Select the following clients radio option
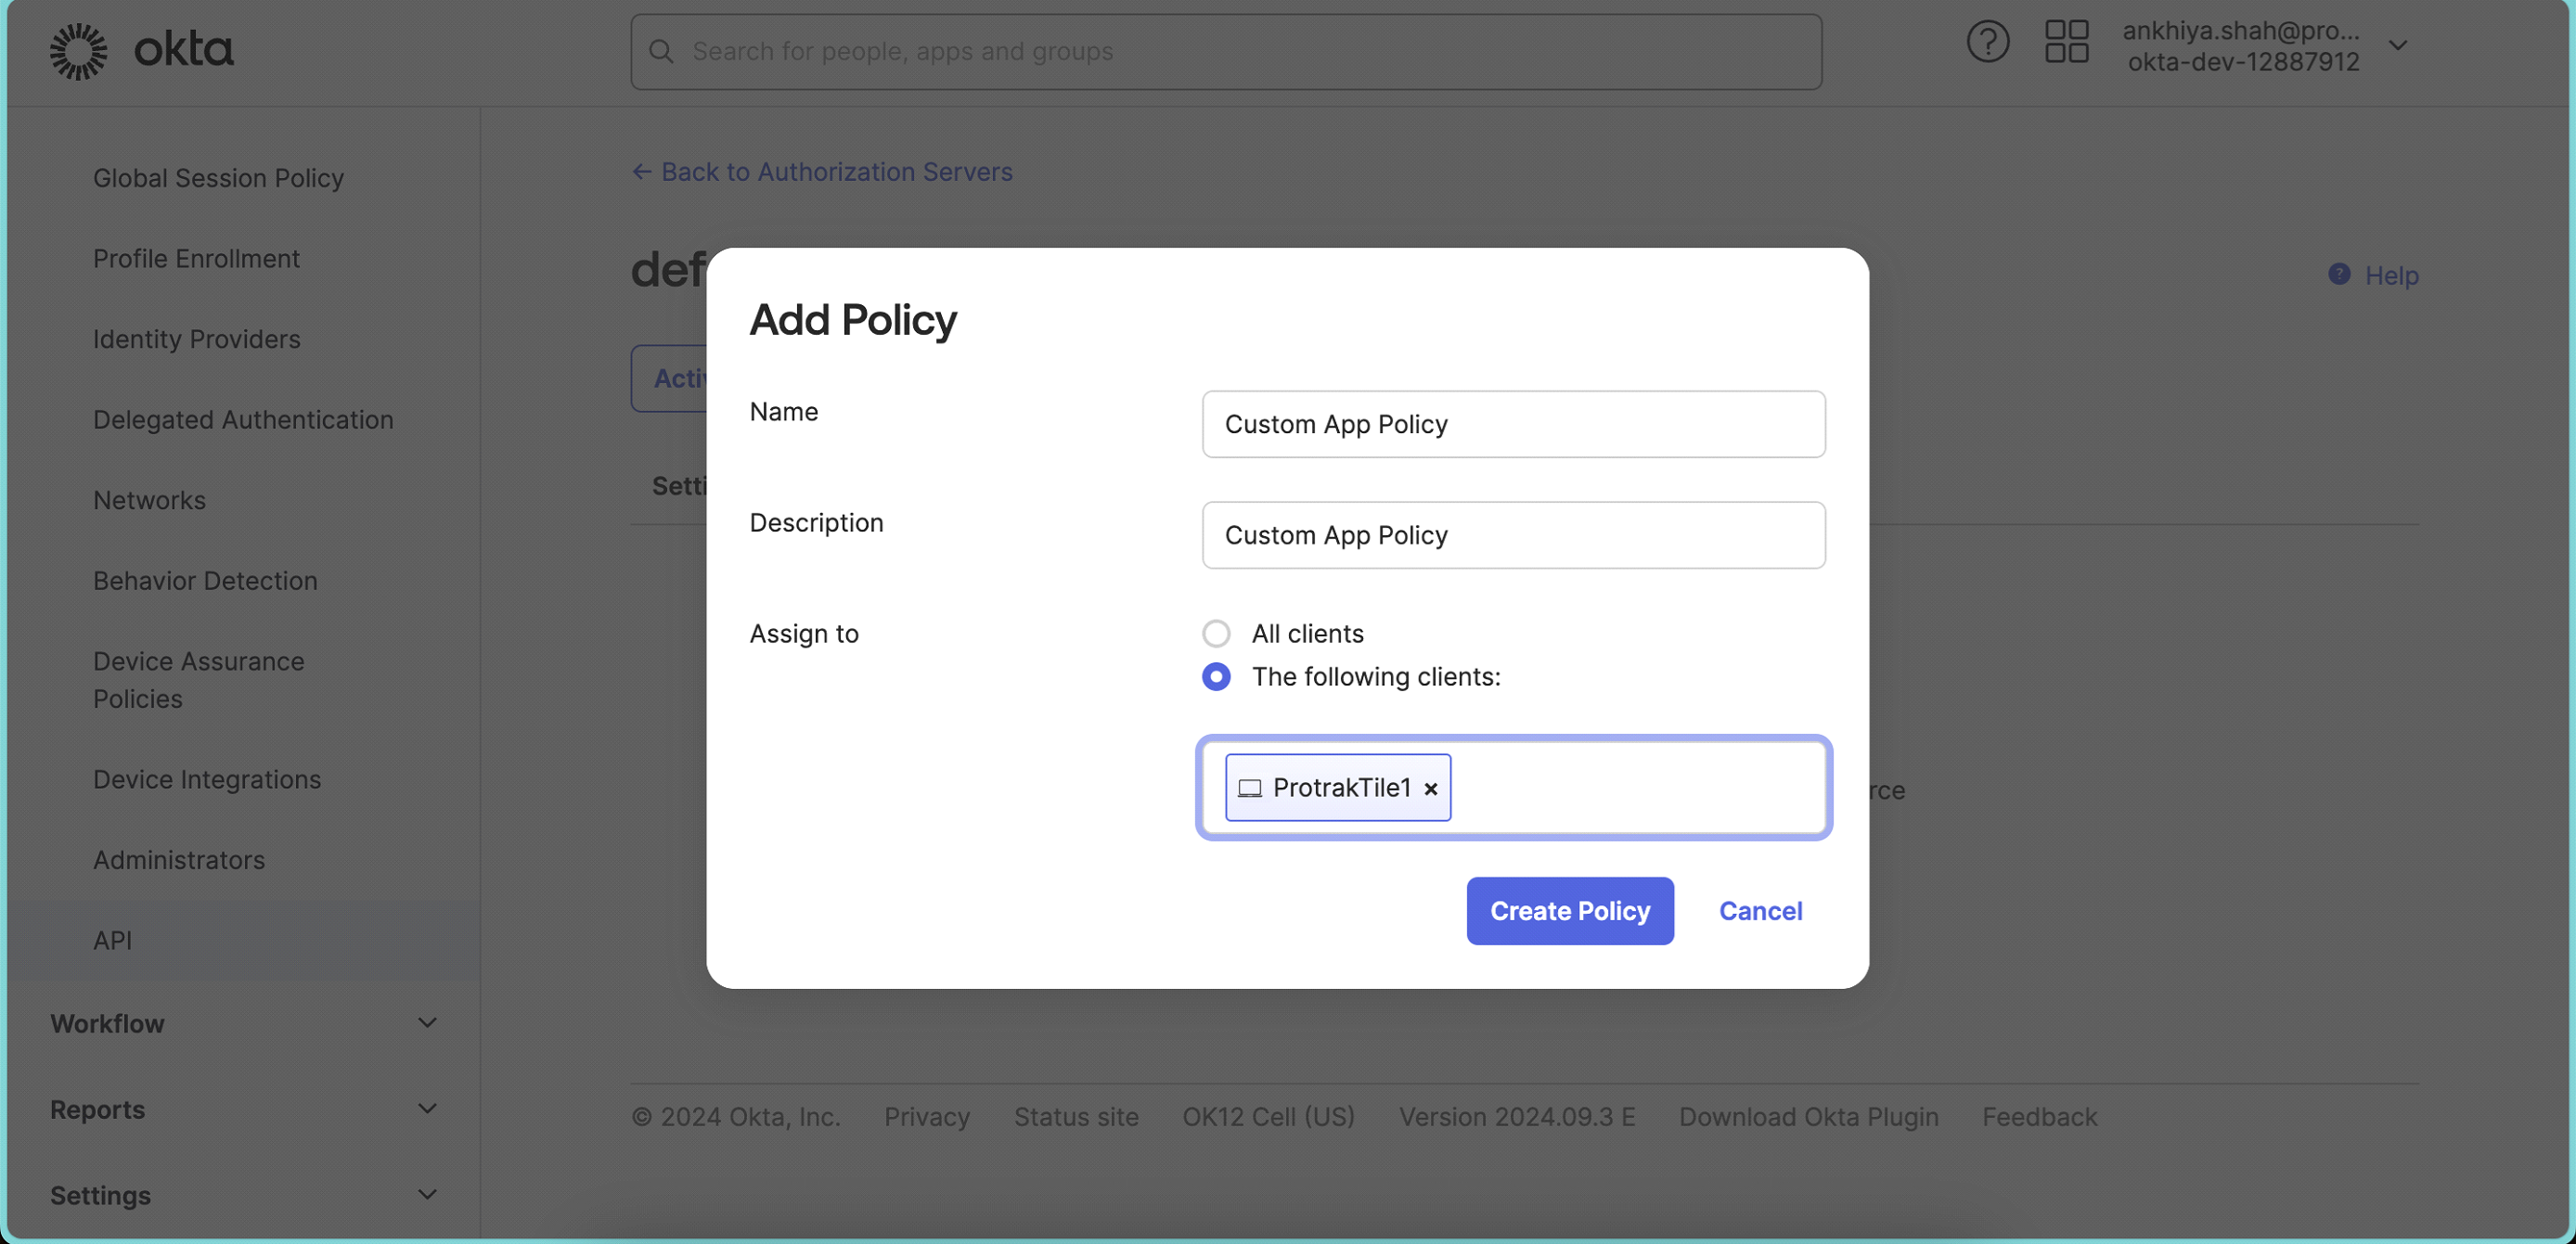Image resolution: width=2576 pixels, height=1244 pixels. click(1215, 677)
